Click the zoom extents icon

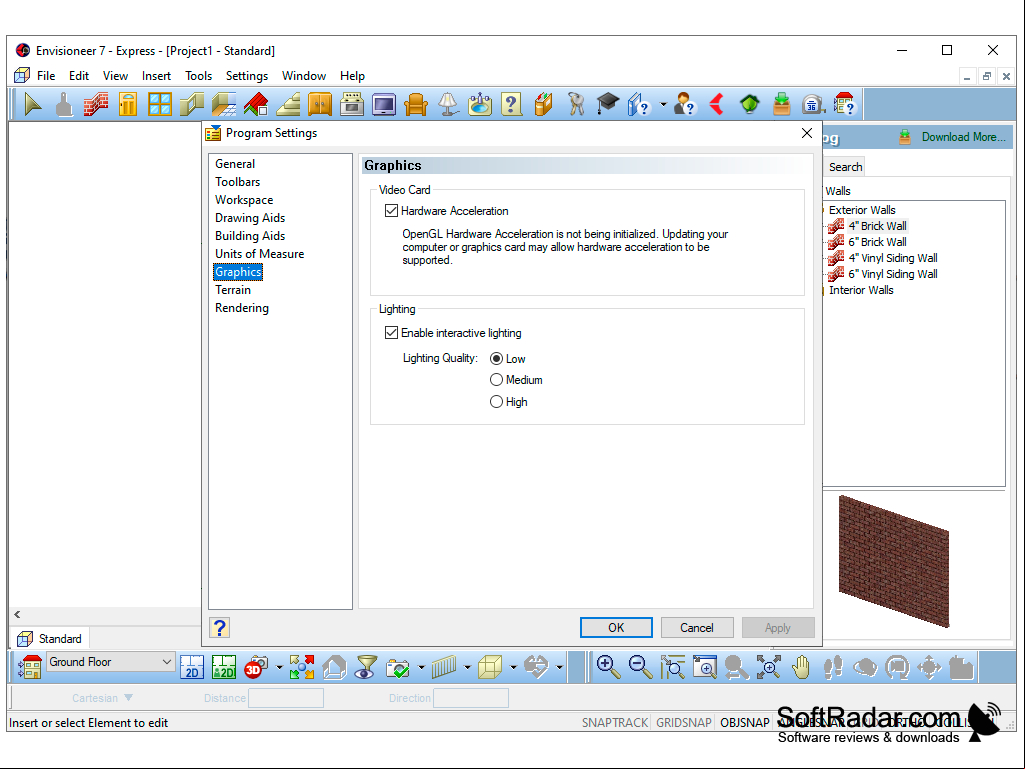(768, 667)
